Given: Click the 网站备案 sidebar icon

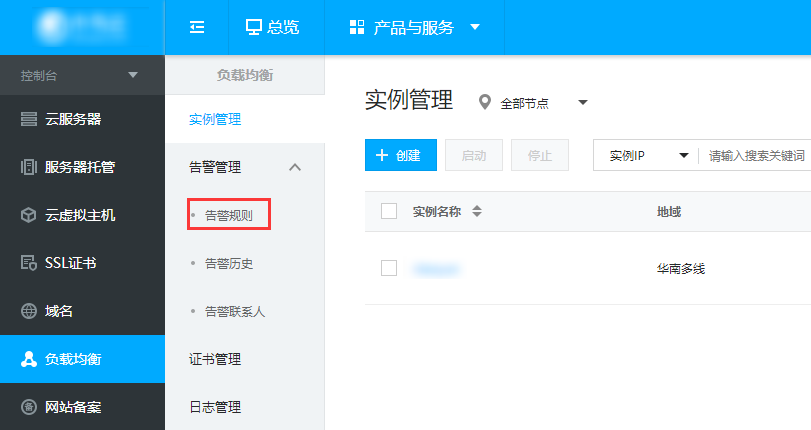Looking at the screenshot, I should pos(29,407).
